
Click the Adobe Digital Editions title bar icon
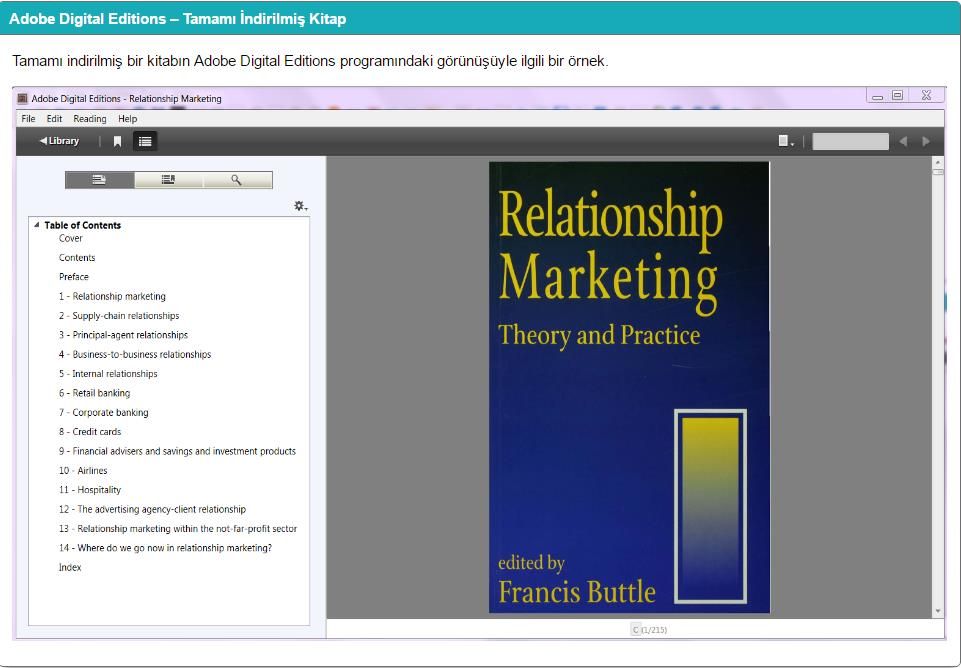coord(23,99)
